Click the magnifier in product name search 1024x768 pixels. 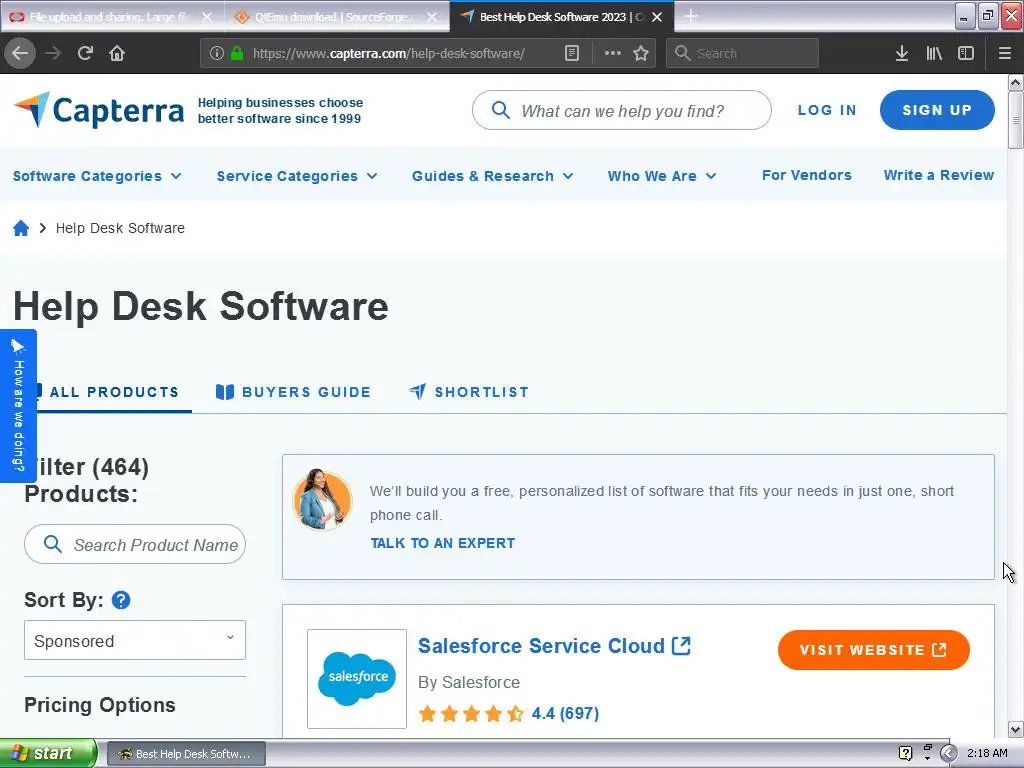[x=52, y=544]
